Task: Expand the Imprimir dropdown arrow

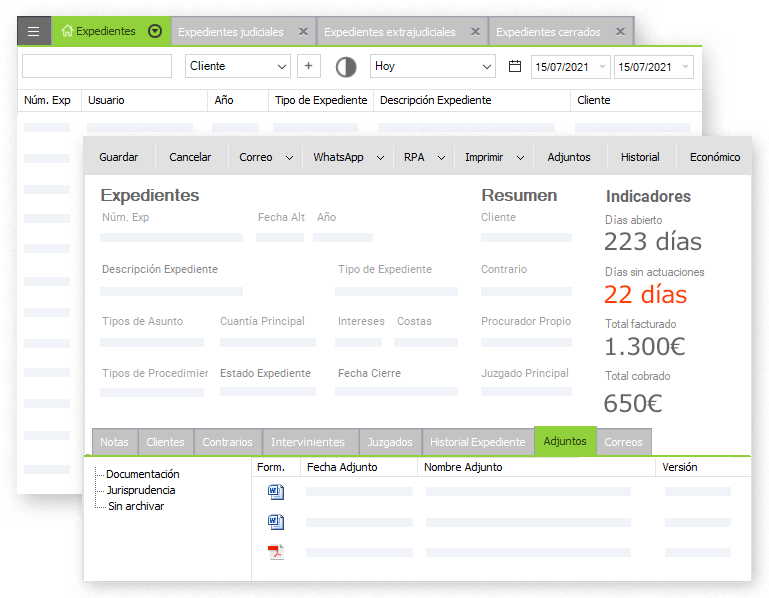Action: coord(521,158)
